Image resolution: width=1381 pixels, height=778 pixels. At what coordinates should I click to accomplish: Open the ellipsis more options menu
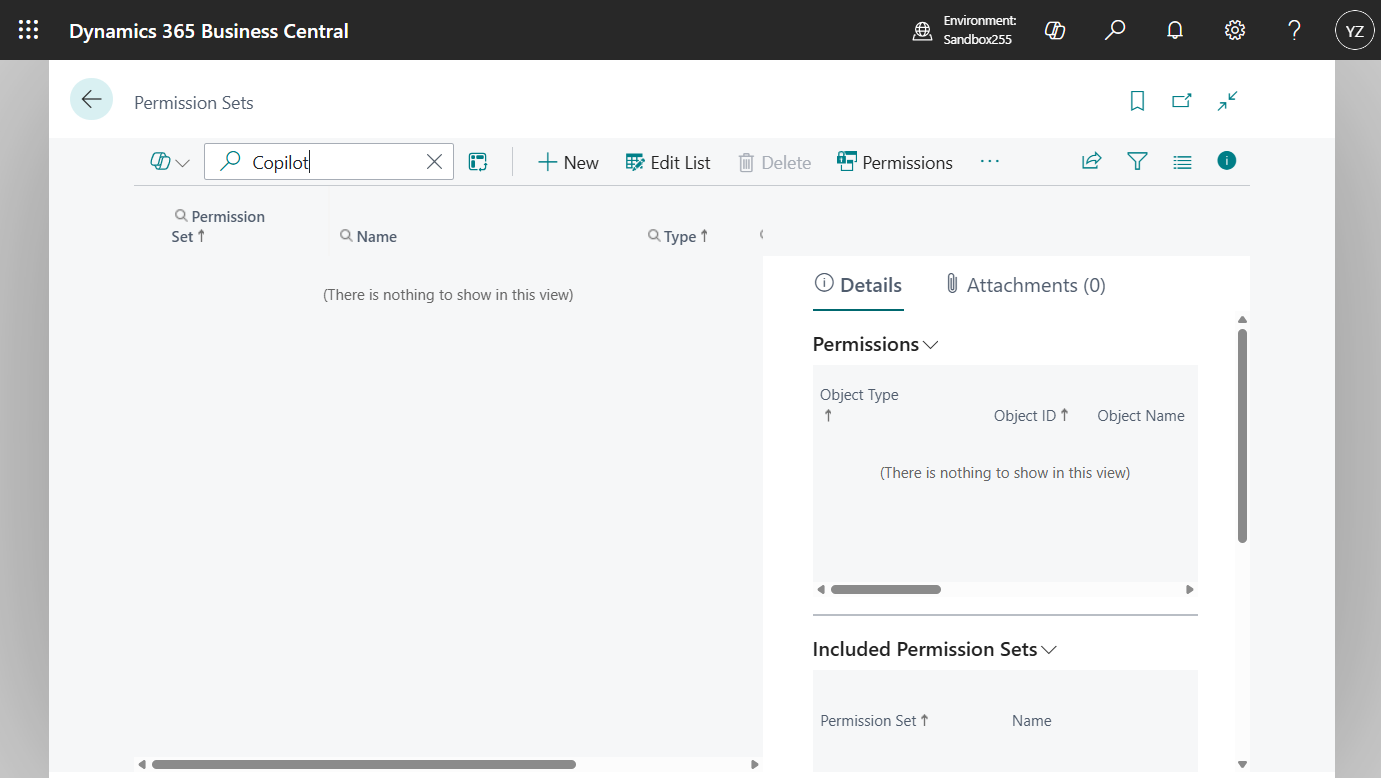tap(990, 161)
